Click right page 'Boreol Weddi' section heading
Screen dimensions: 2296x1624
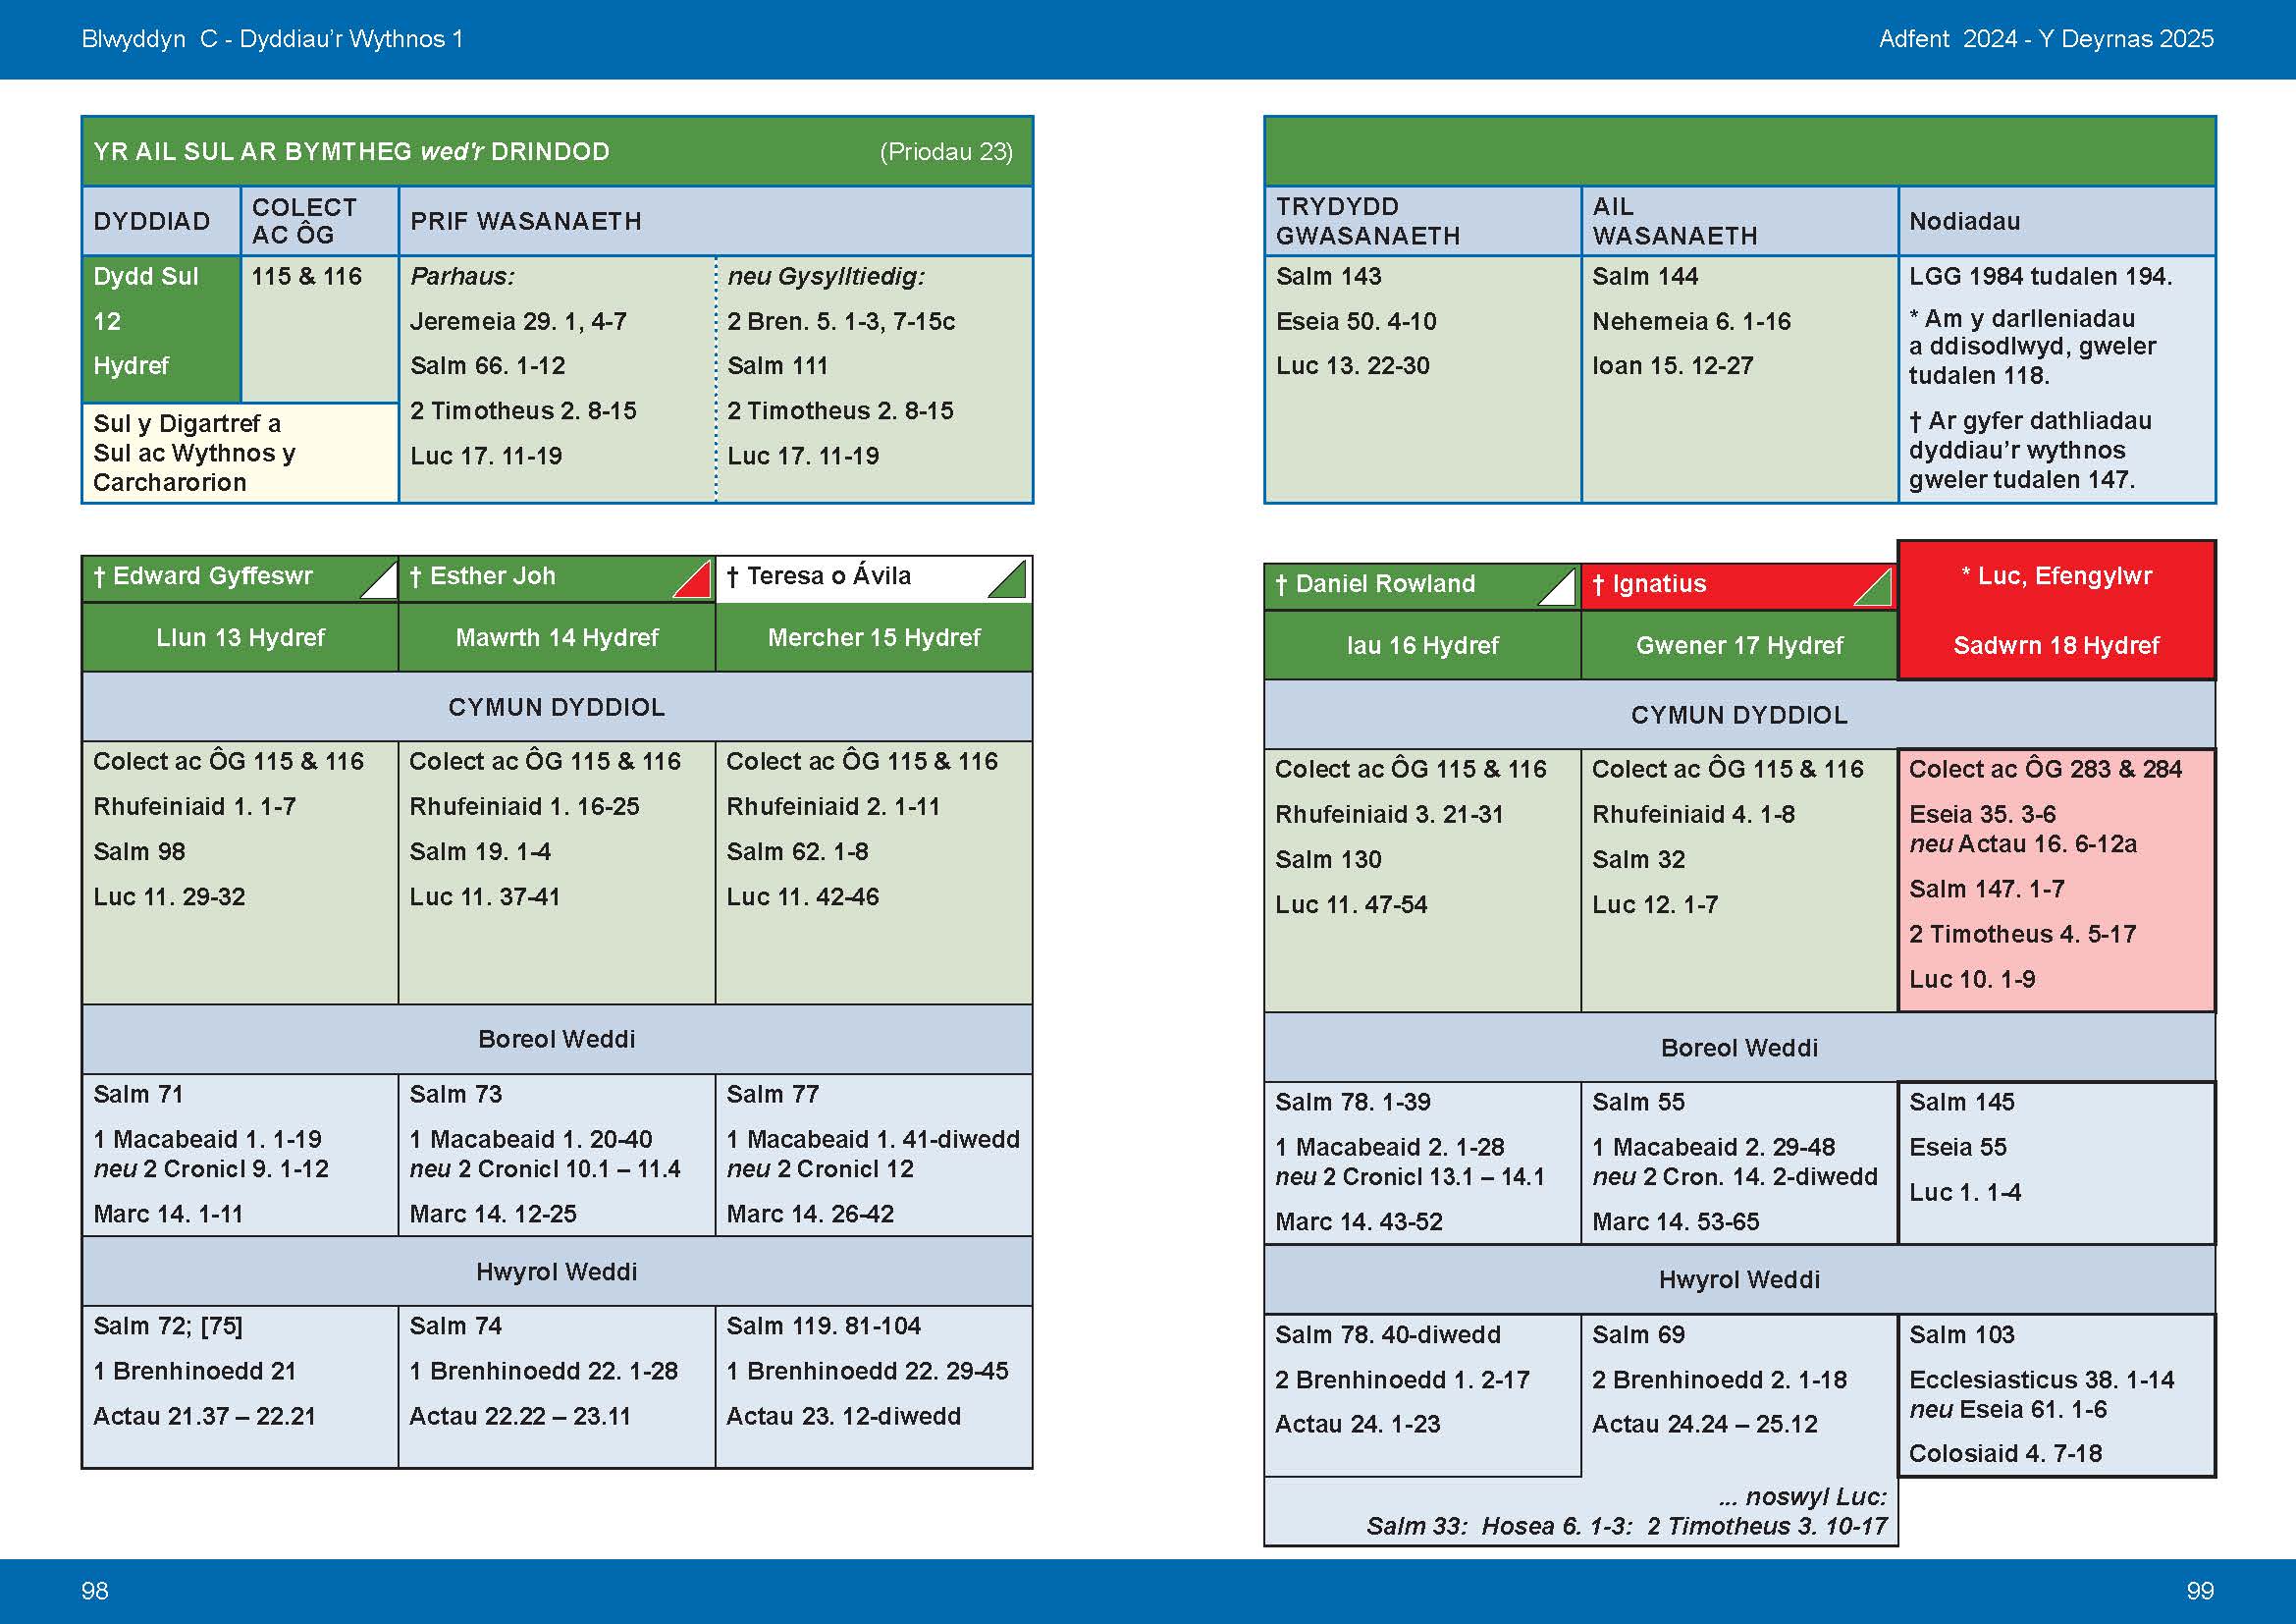1739,1048
